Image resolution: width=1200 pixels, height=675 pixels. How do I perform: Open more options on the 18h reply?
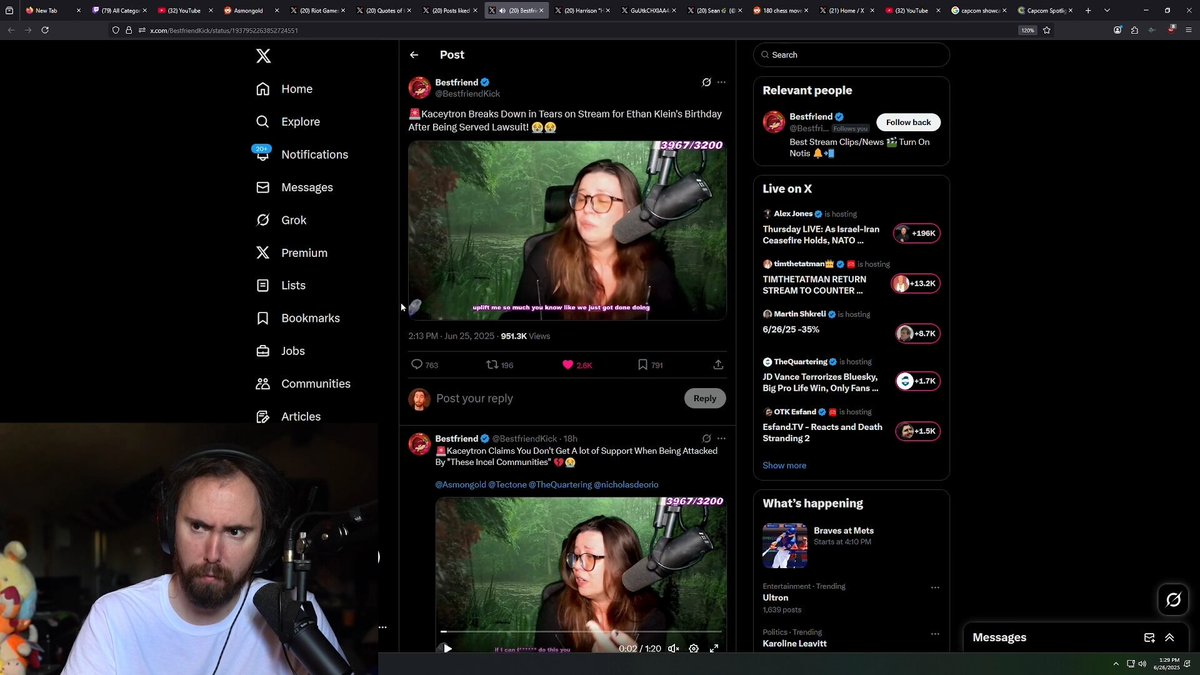click(x=721, y=438)
